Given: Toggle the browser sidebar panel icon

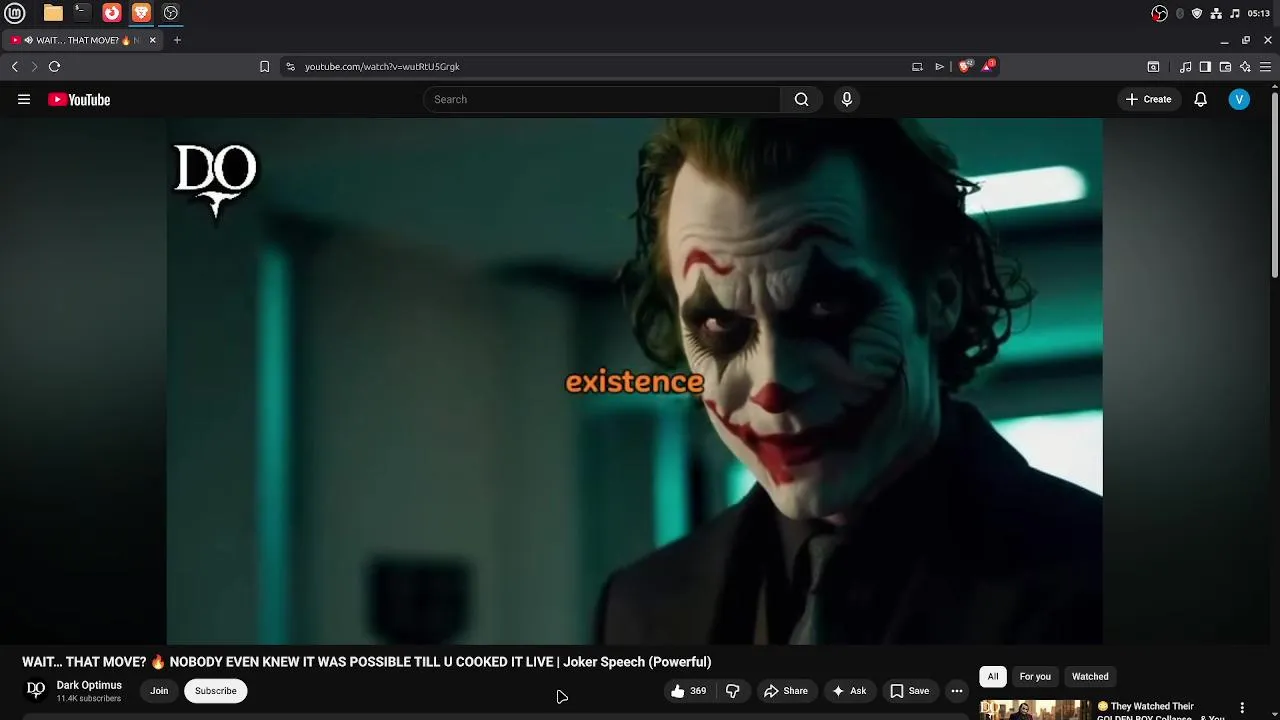Looking at the screenshot, I should click(1205, 67).
